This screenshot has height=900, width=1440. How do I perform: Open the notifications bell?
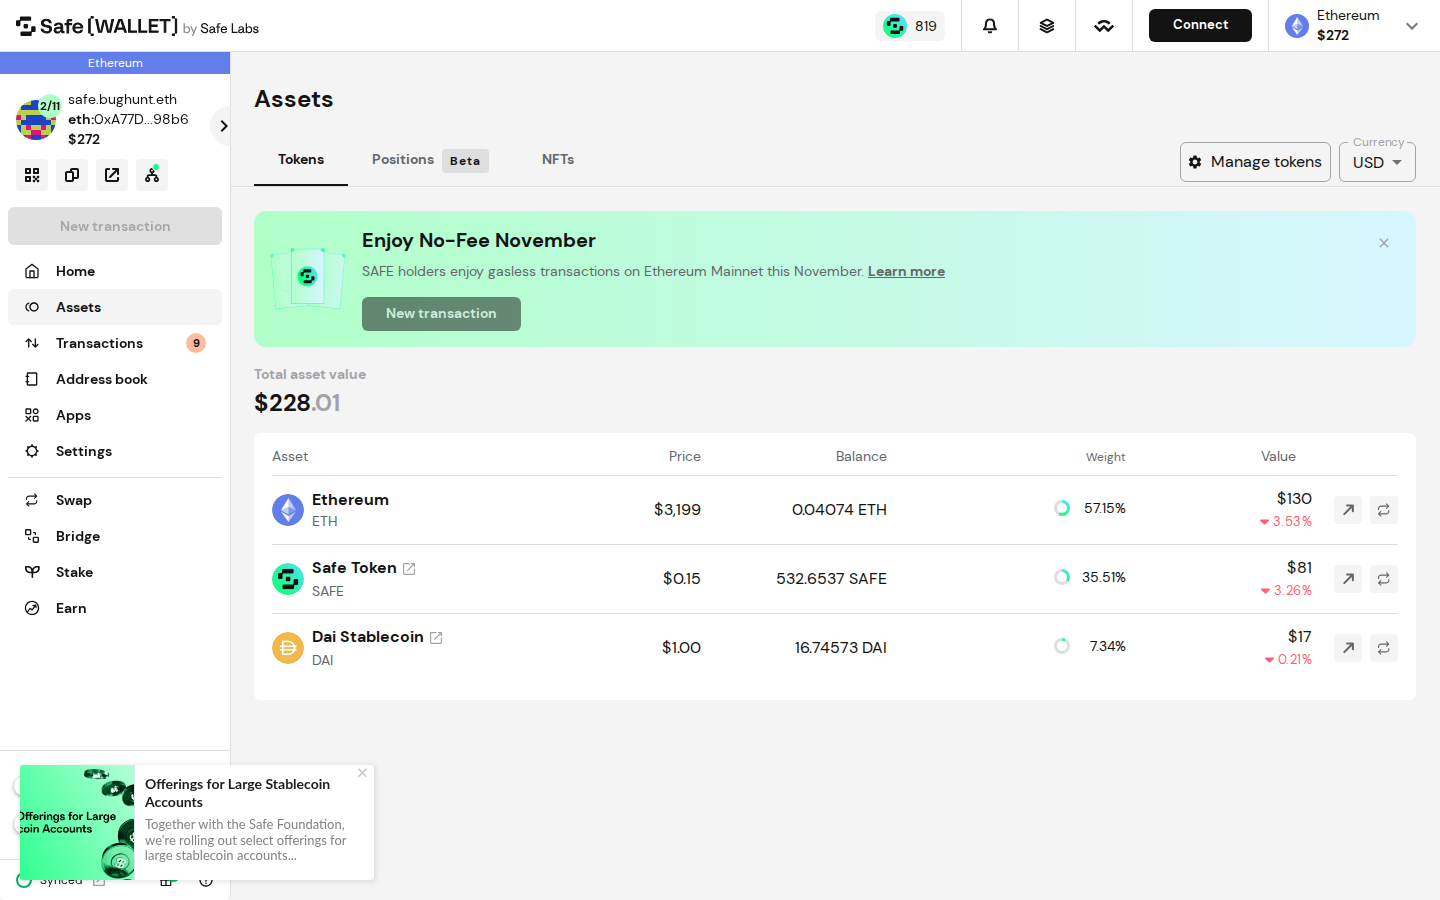coord(990,26)
